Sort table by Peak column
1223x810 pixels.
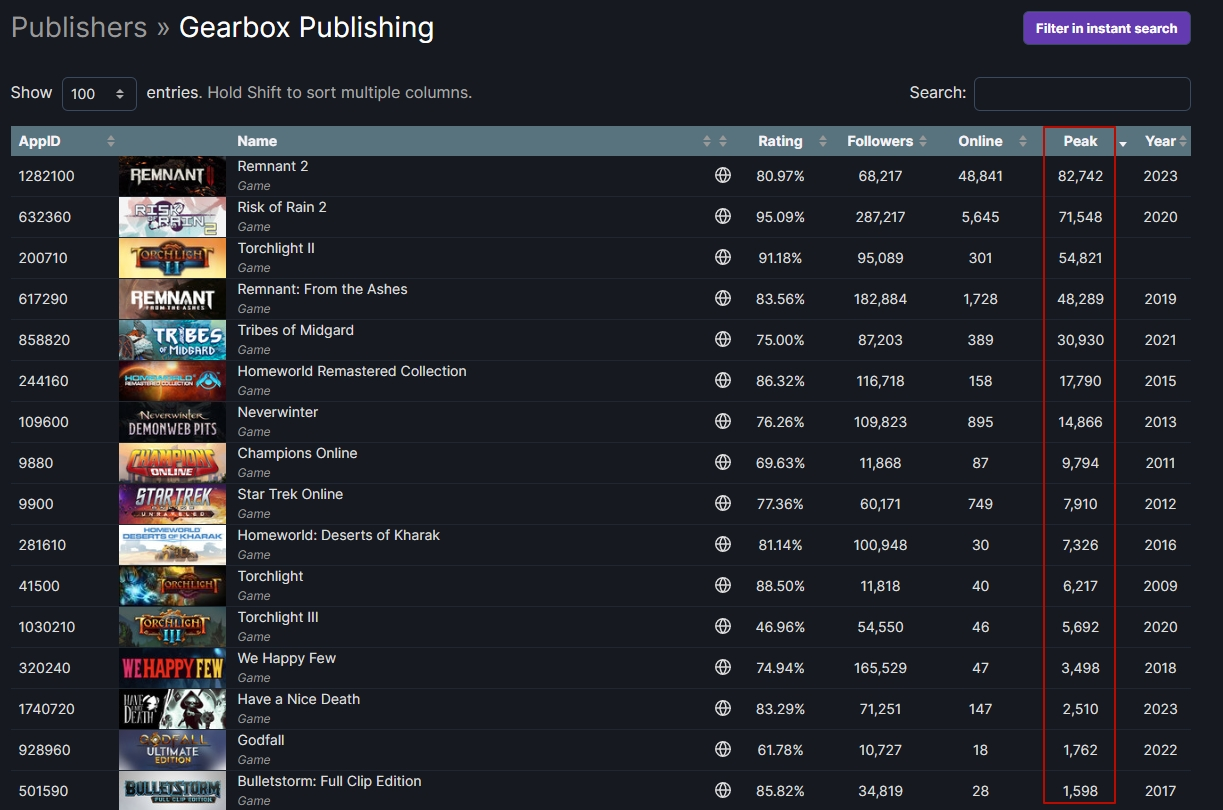point(1080,141)
